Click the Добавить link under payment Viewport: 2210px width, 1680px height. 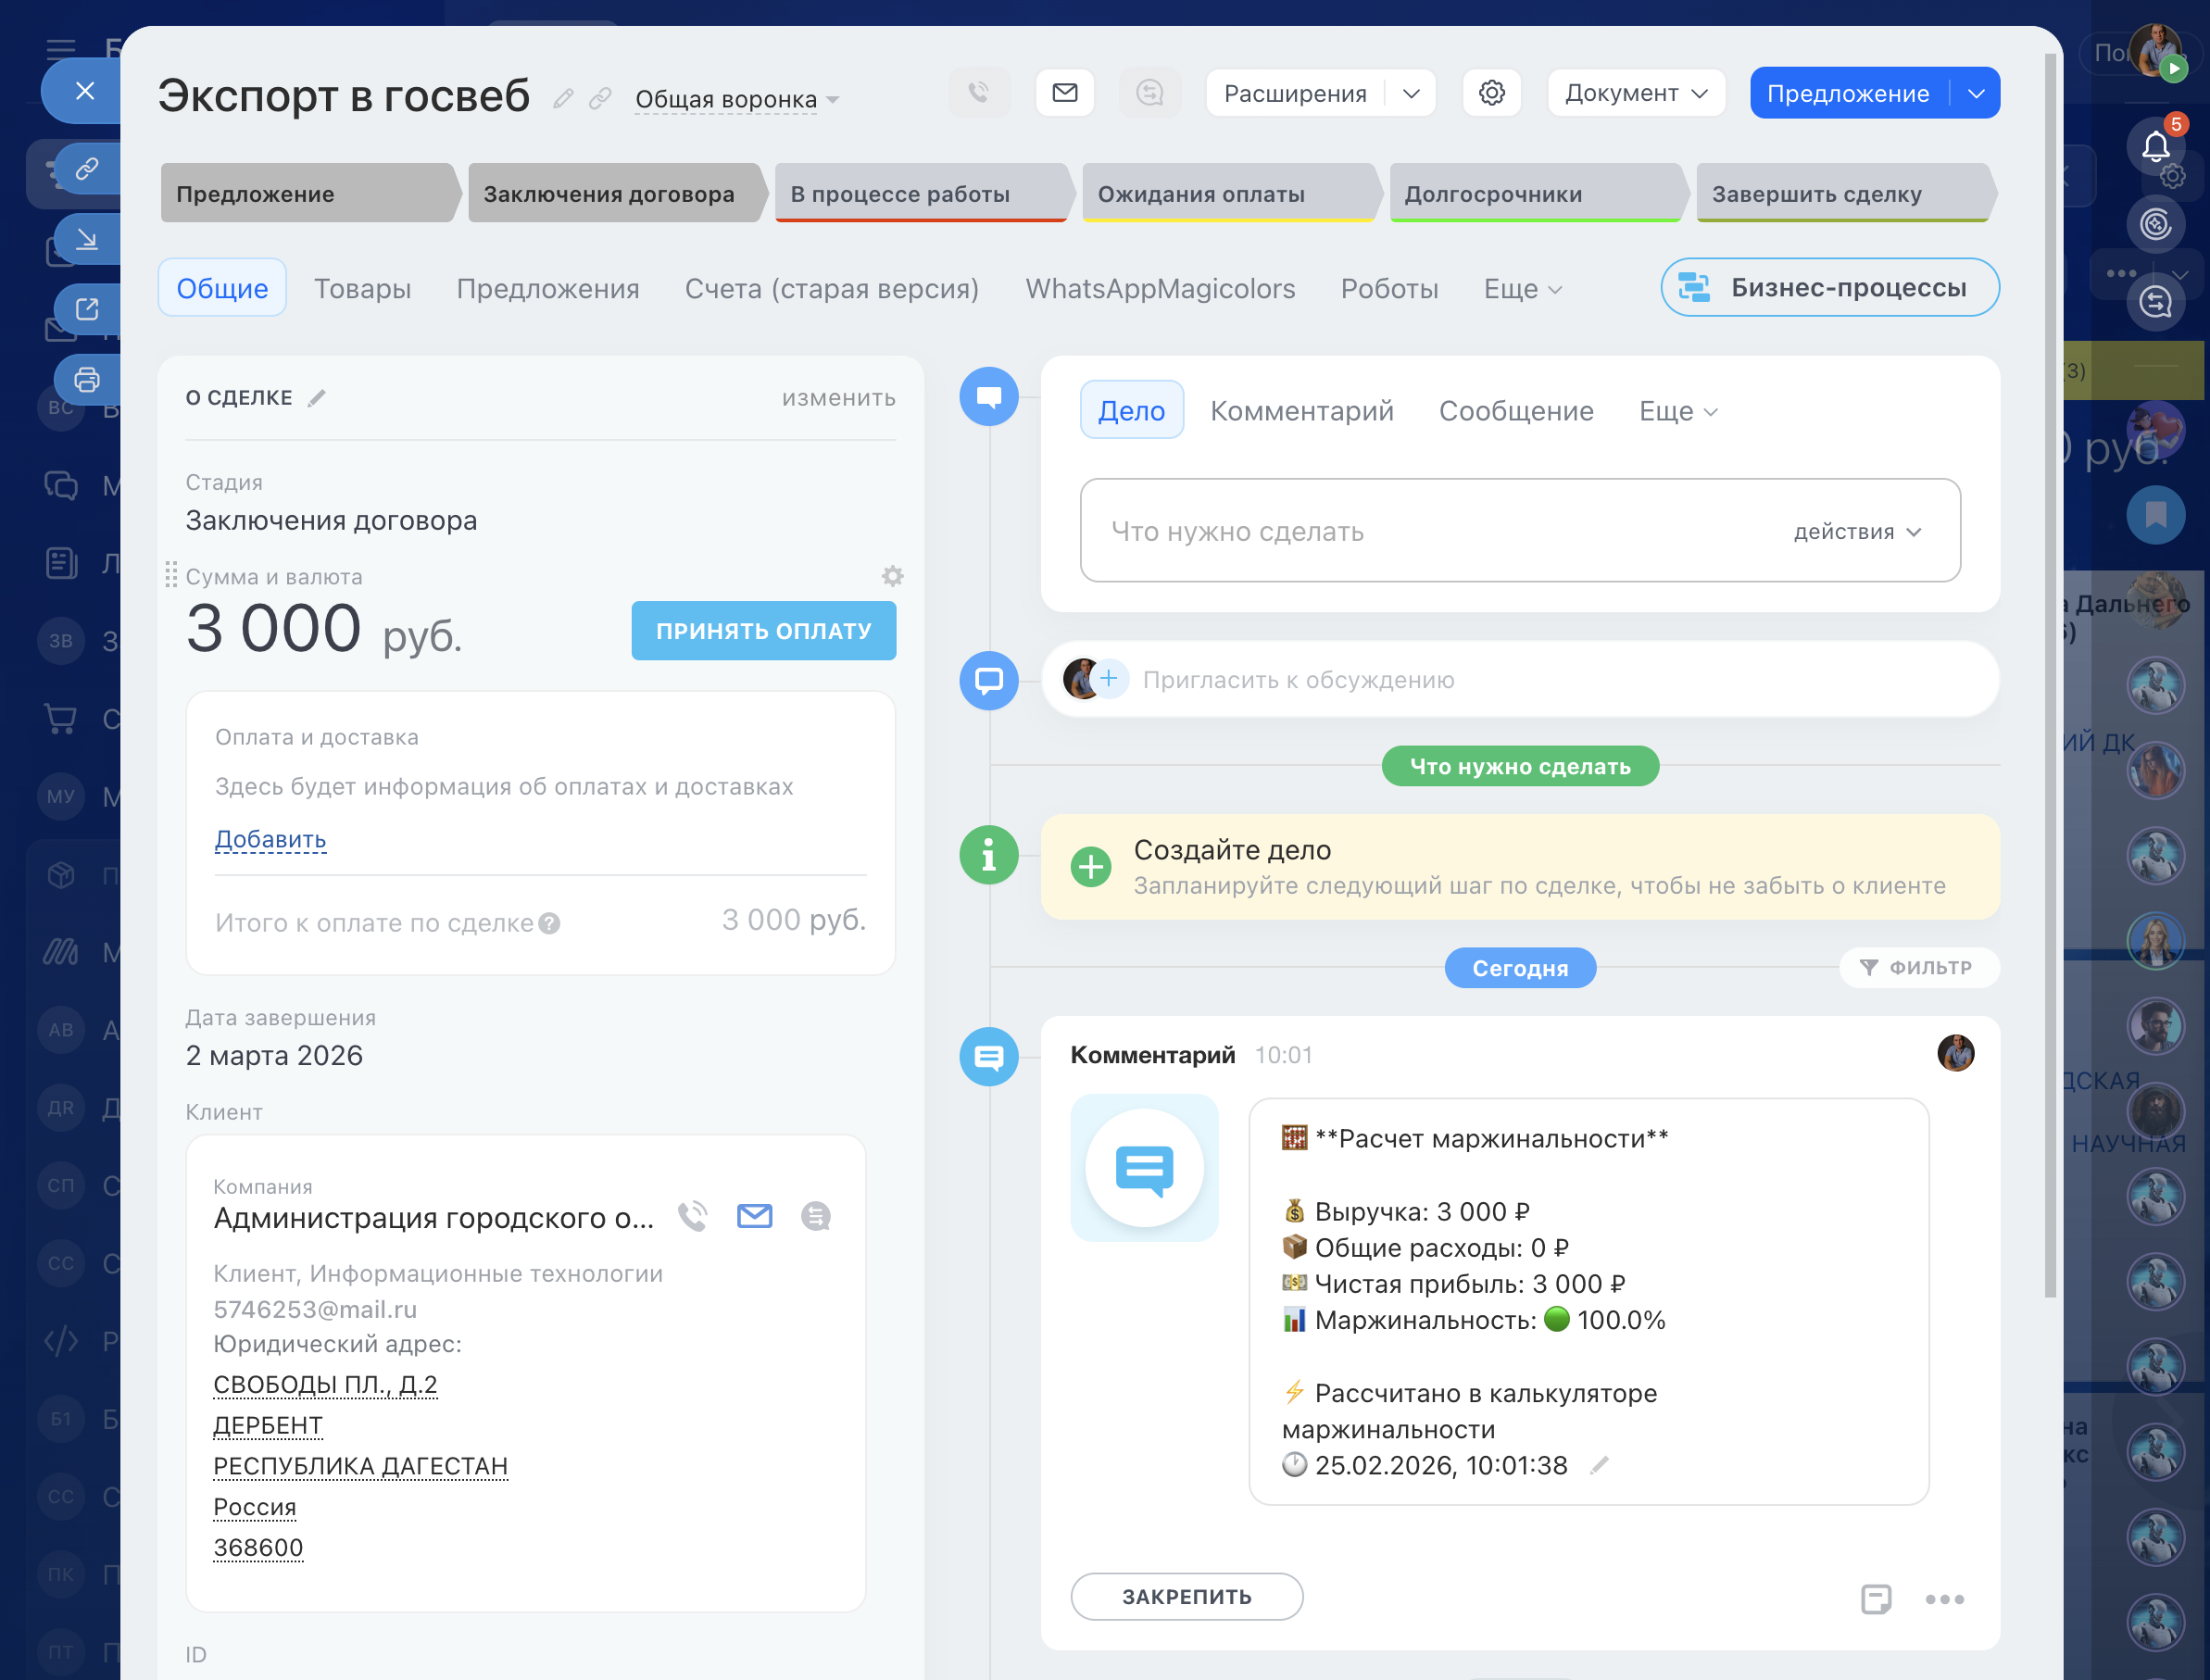(x=270, y=839)
